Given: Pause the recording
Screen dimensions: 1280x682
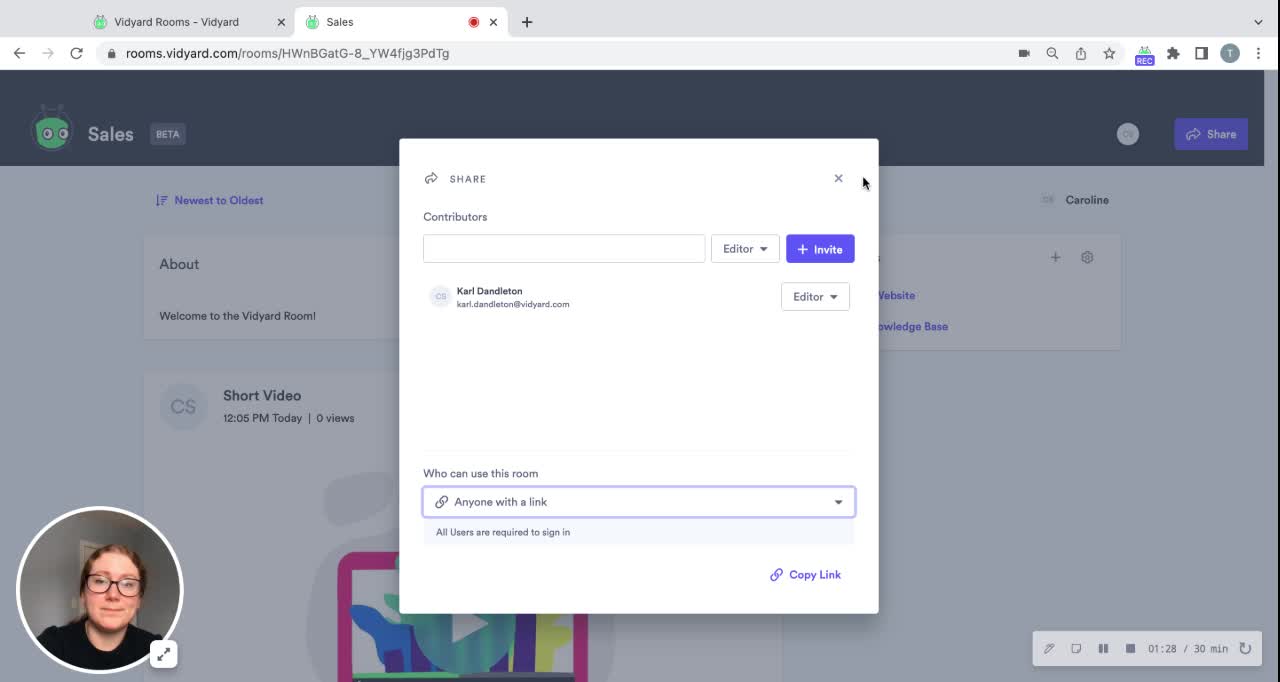Looking at the screenshot, I should coord(1103,649).
